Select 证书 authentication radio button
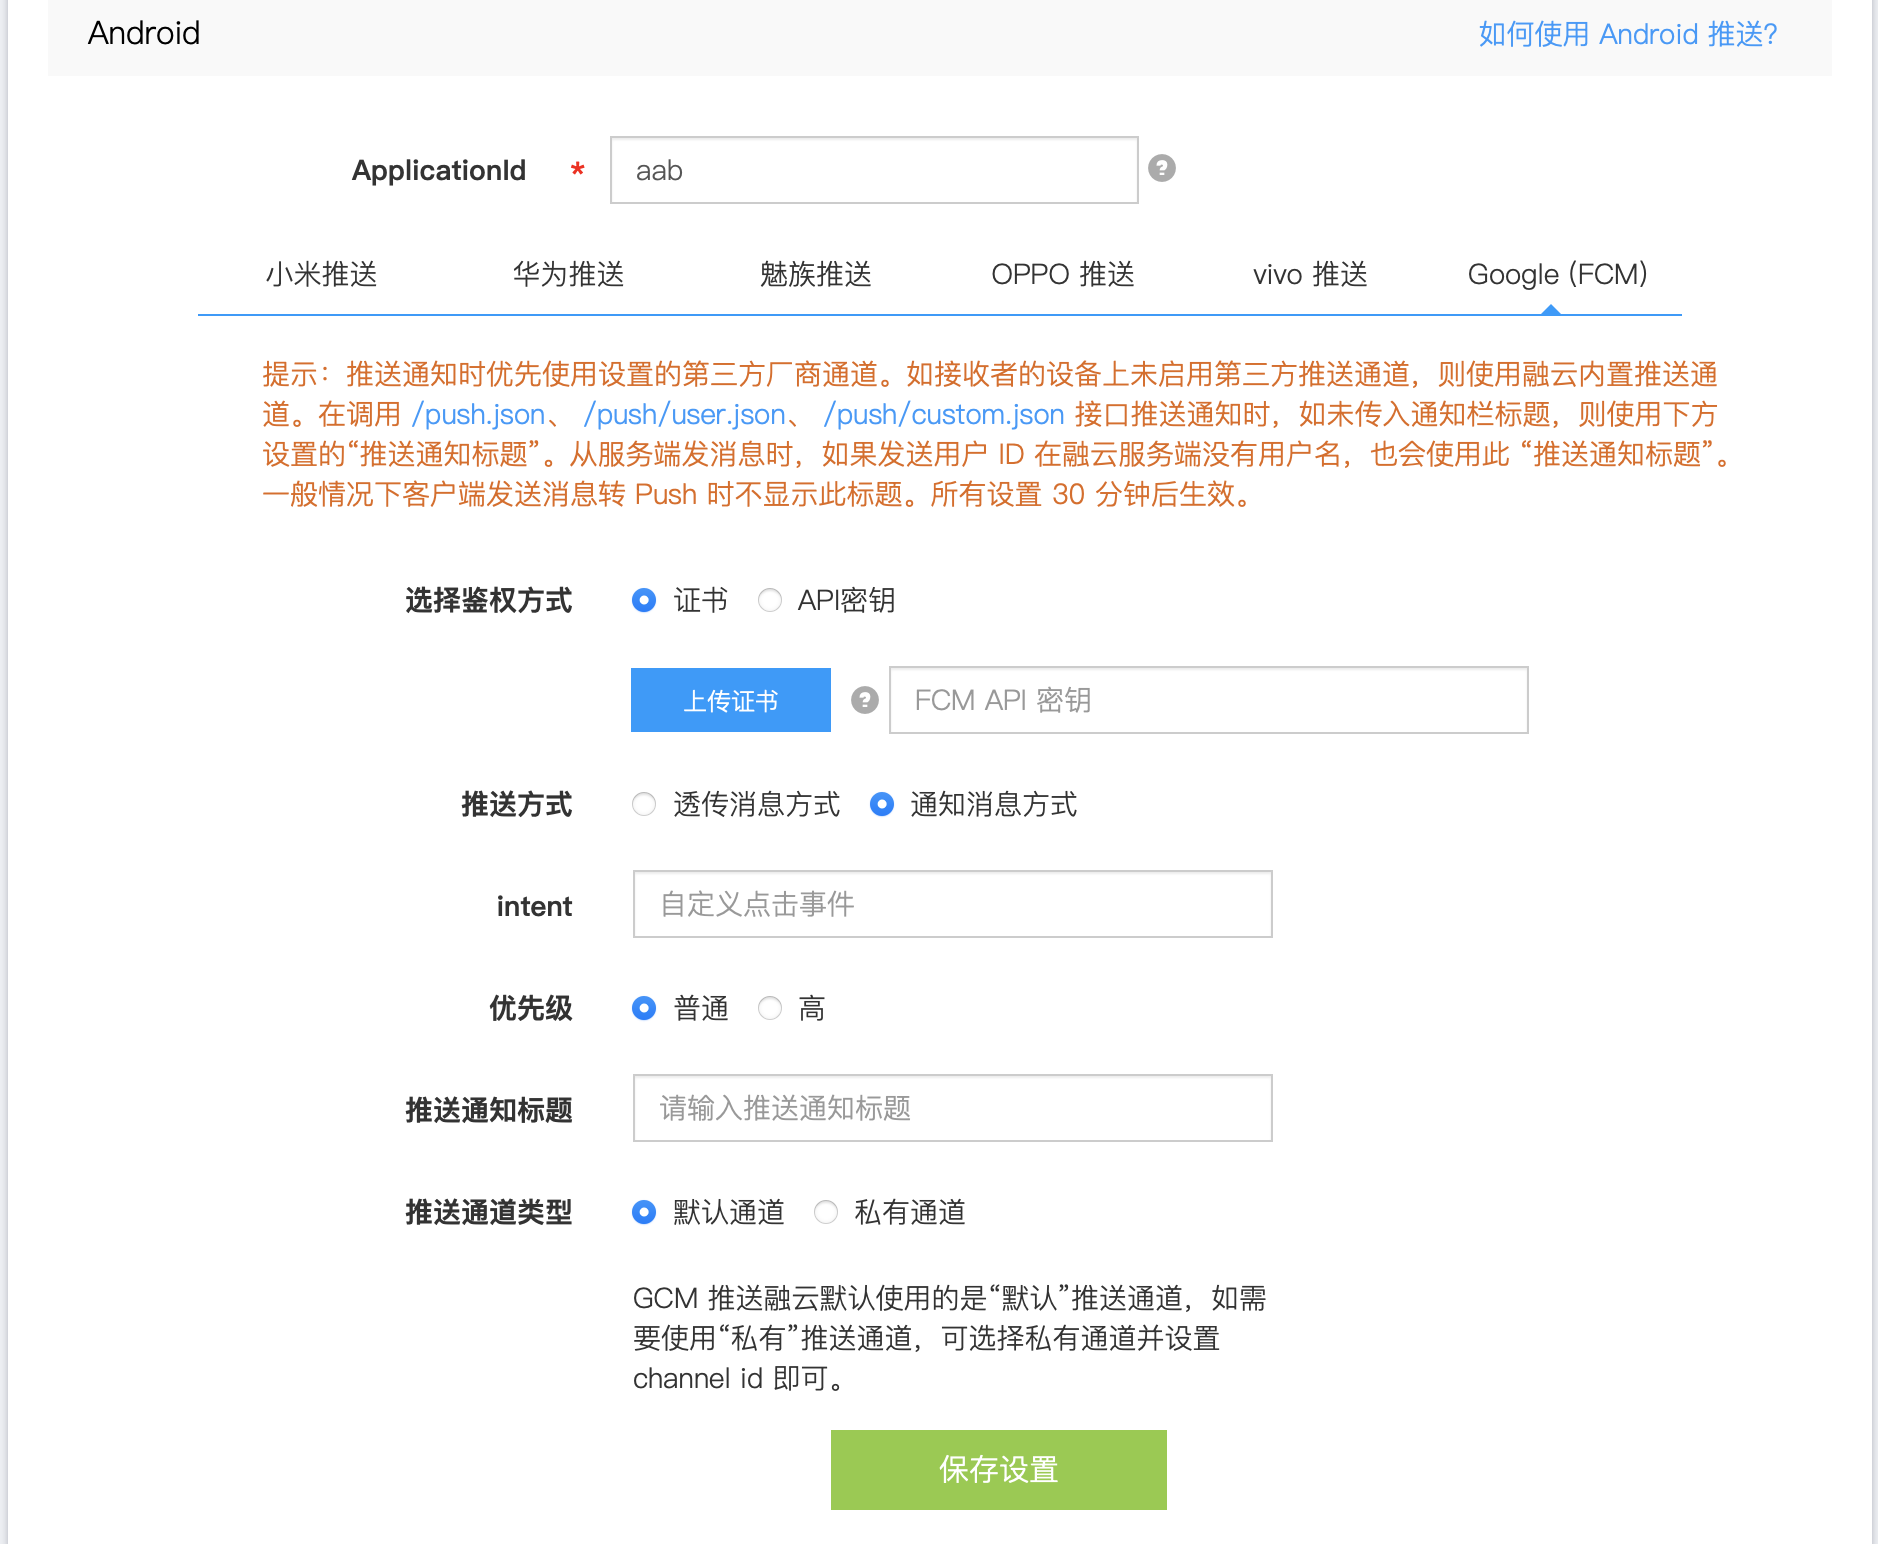The height and width of the screenshot is (1544, 1878). click(x=644, y=600)
